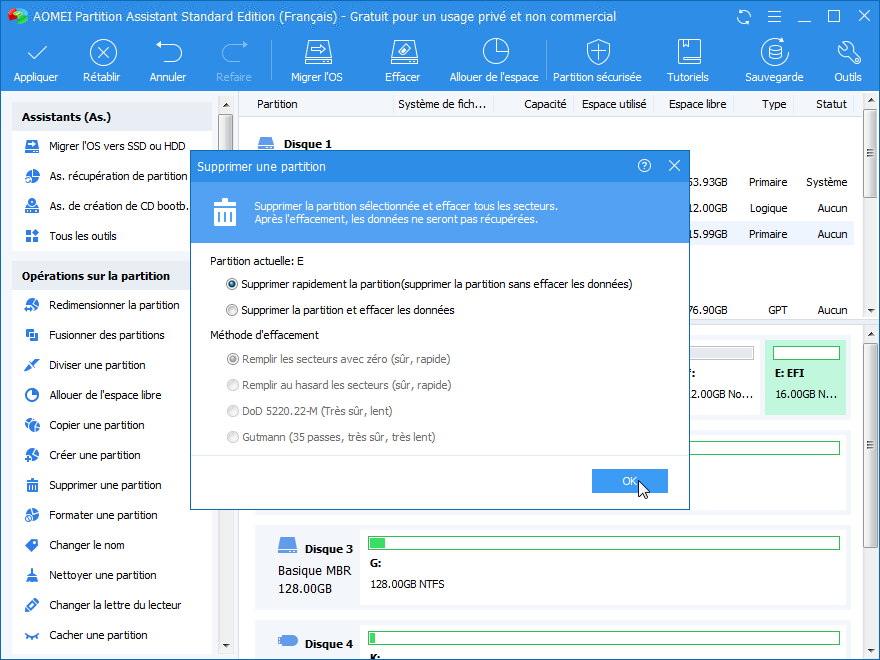Sort by Espace utilisé column header
The height and width of the screenshot is (660, 880).
click(614, 104)
